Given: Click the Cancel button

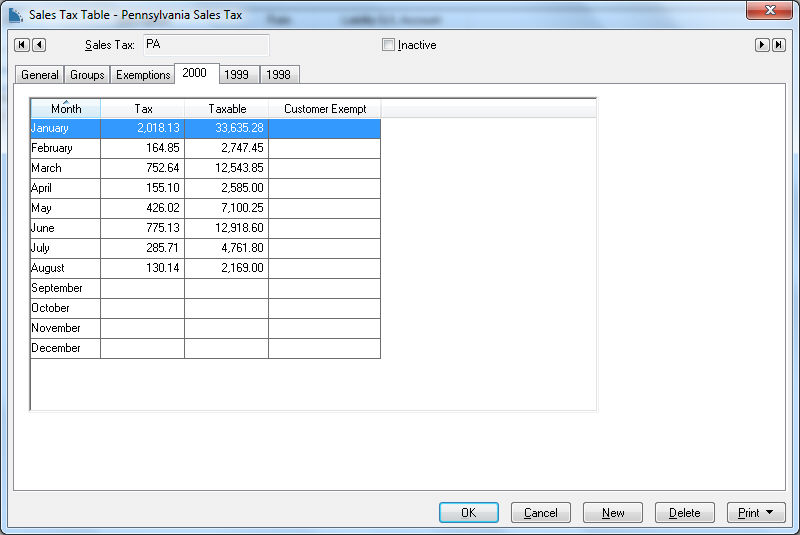Looking at the screenshot, I should pos(541,513).
